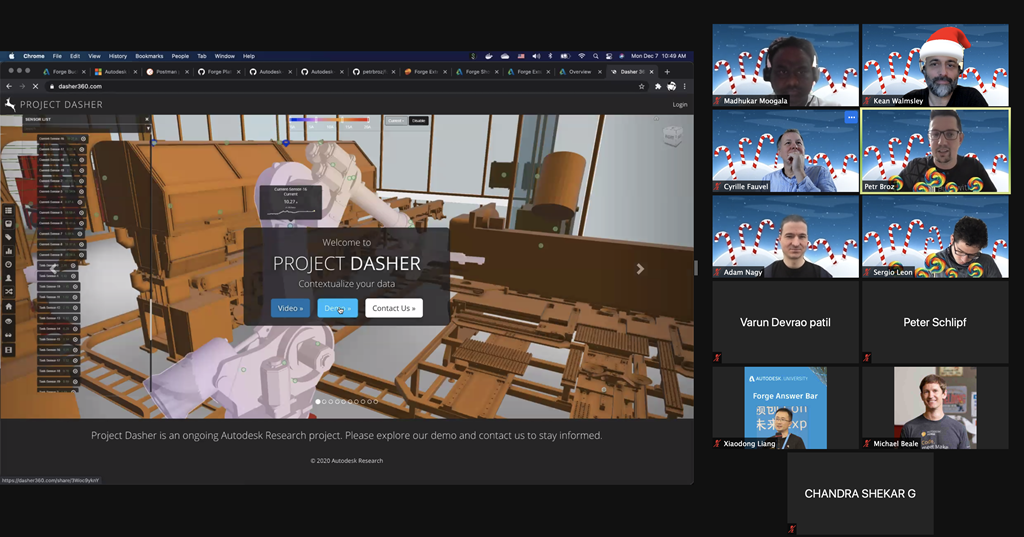The image size is (1024, 537).
Task: Bookmark this page with the star icon
Action: tap(641, 87)
